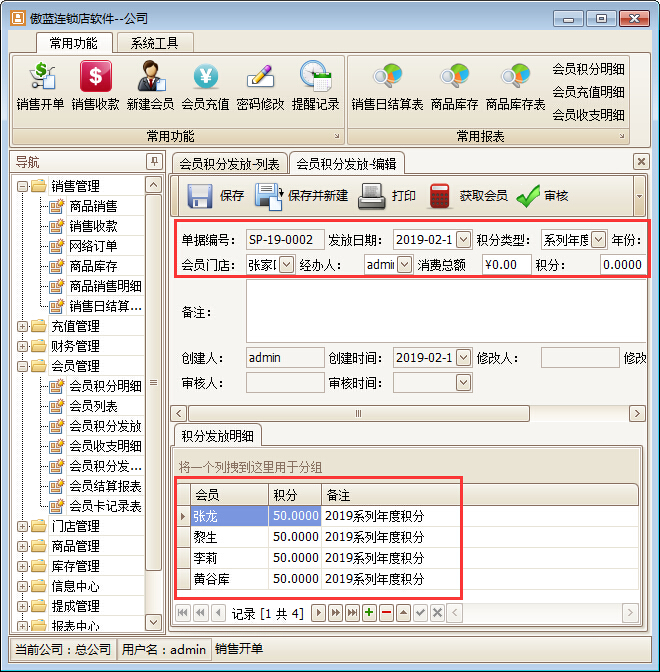Click the 会员充值明细 link in the ribbon
This screenshot has width=660, height=672.
tap(588, 92)
